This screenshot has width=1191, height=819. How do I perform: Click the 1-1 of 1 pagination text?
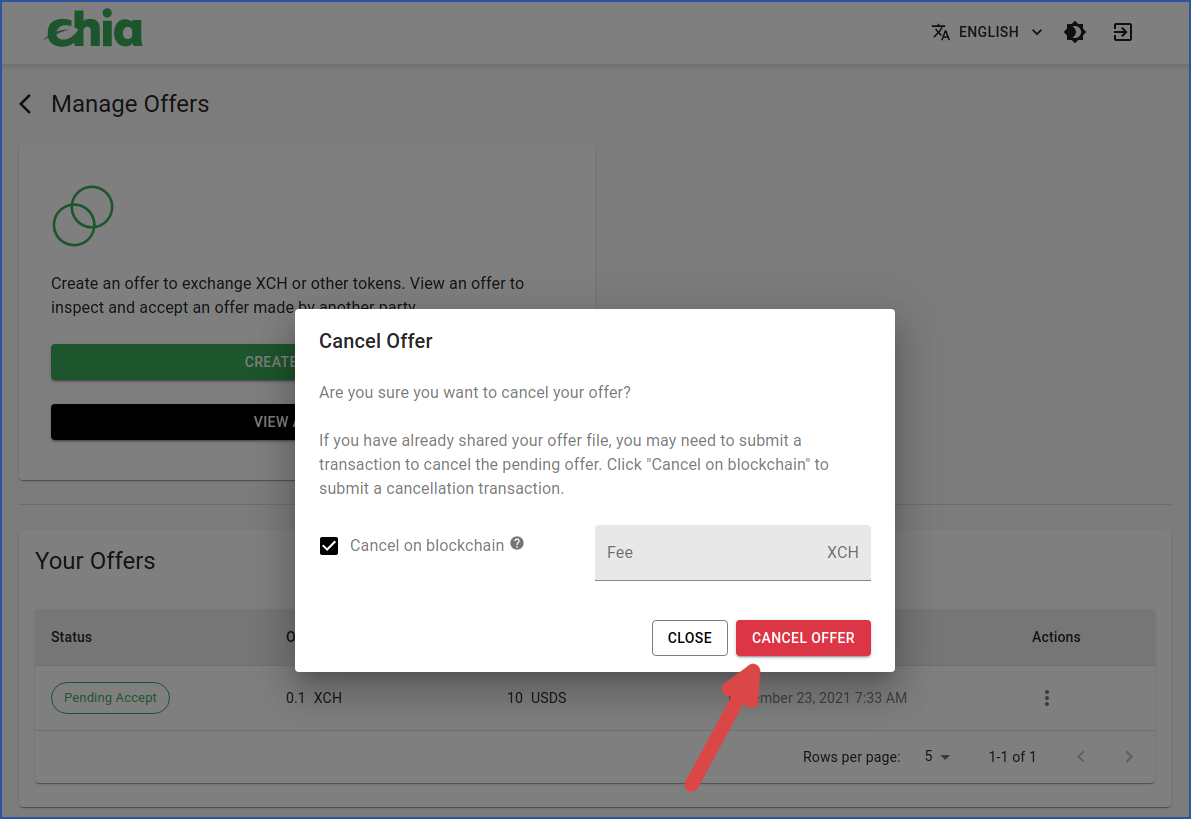(1012, 757)
